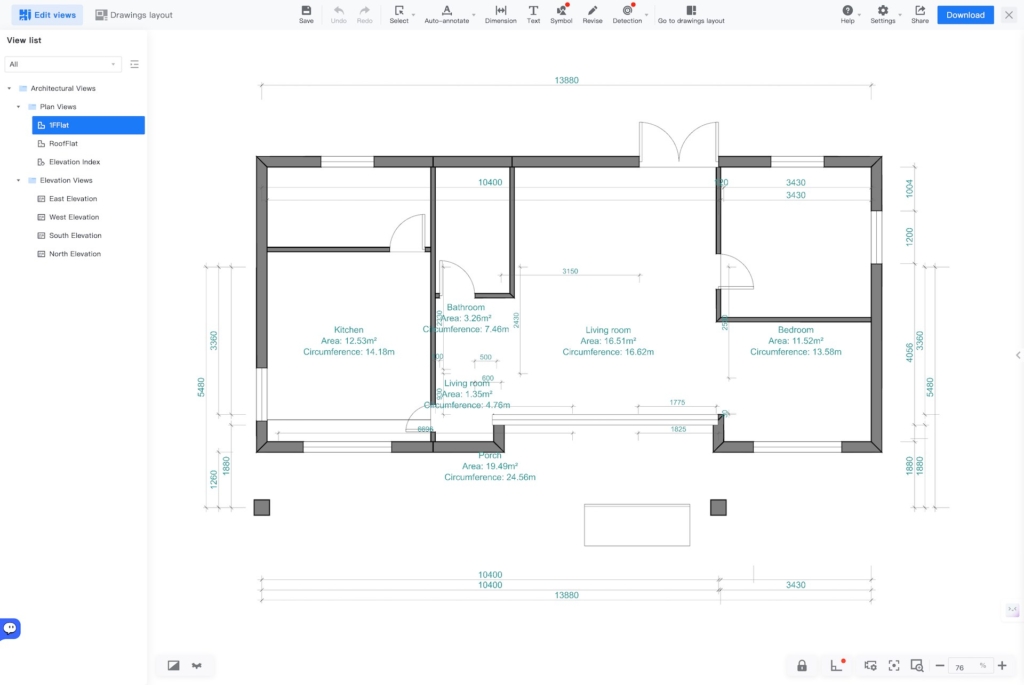Image resolution: width=1024 pixels, height=685 pixels.
Task: Toggle the lock icon in bottom bar
Action: pyautogui.click(x=802, y=666)
